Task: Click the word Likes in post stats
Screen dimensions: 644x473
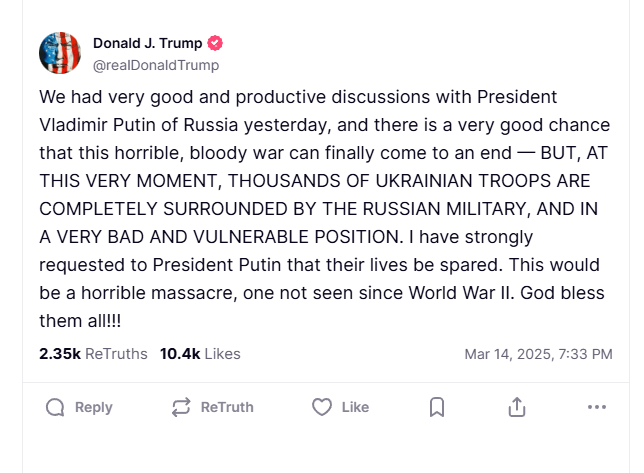Action: (222, 354)
